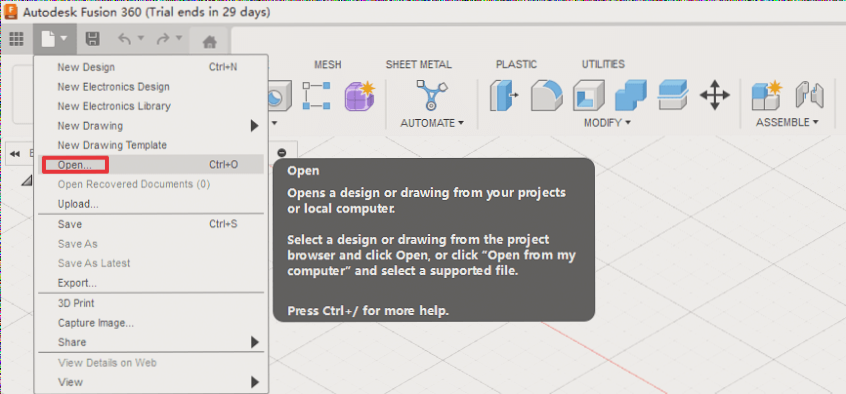Open the Undo history dropdown arrow

point(141,38)
